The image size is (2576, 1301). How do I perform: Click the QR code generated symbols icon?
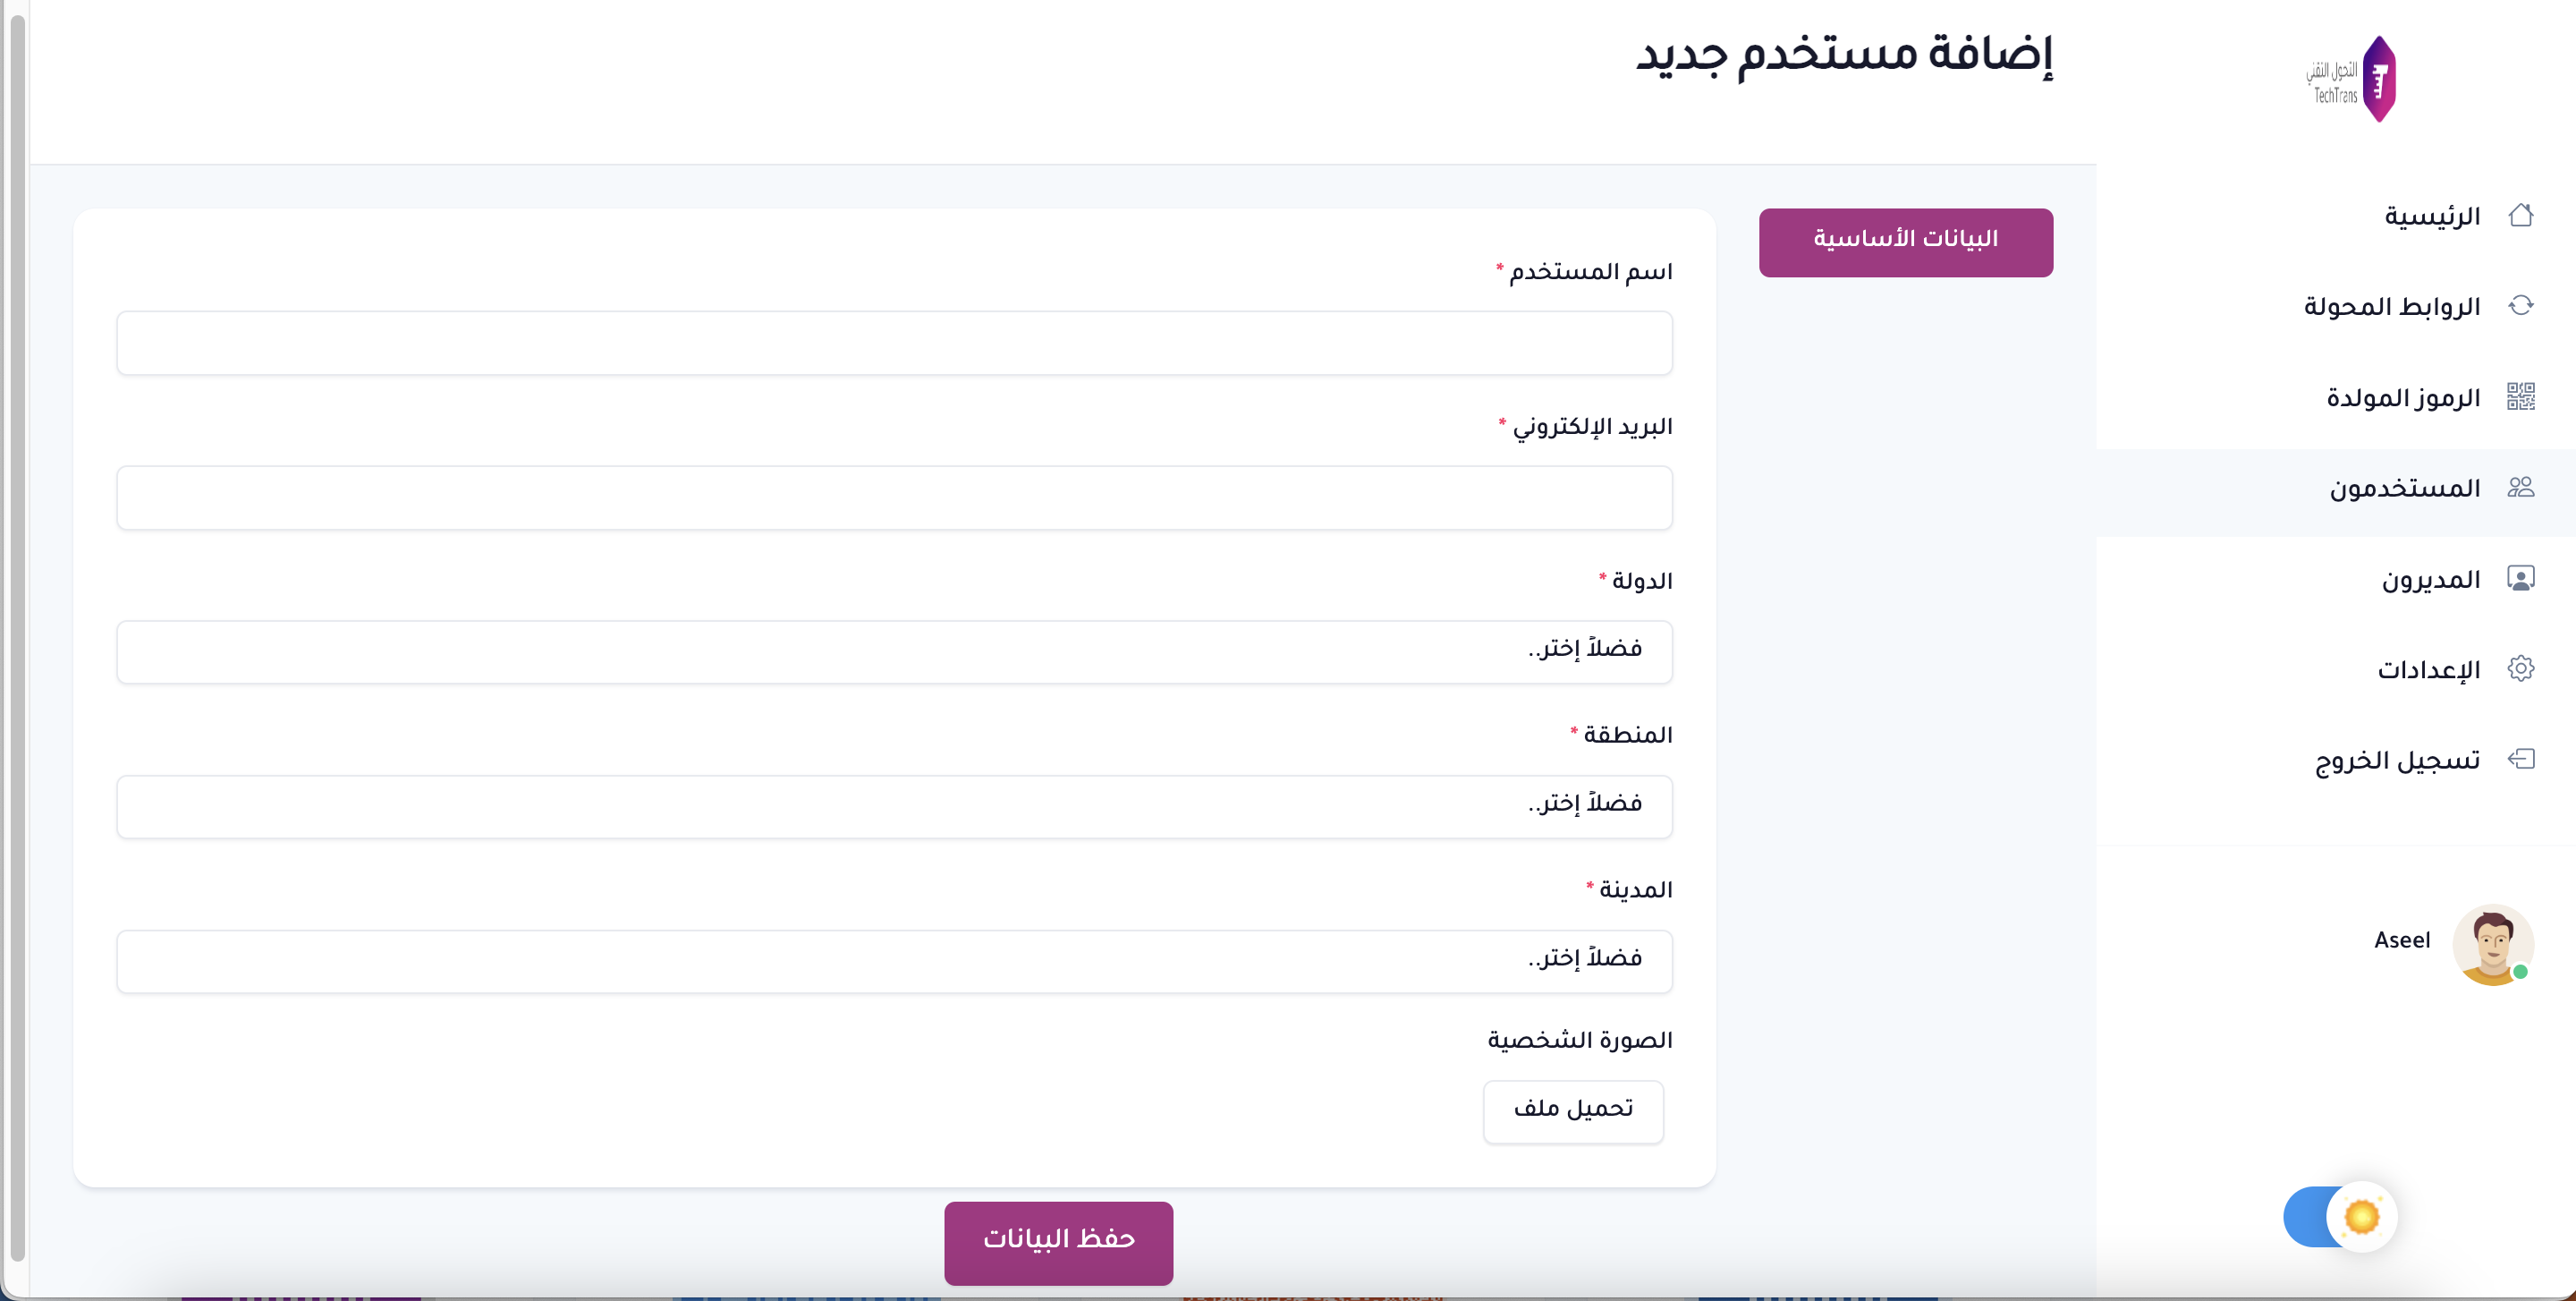pyautogui.click(x=2520, y=397)
